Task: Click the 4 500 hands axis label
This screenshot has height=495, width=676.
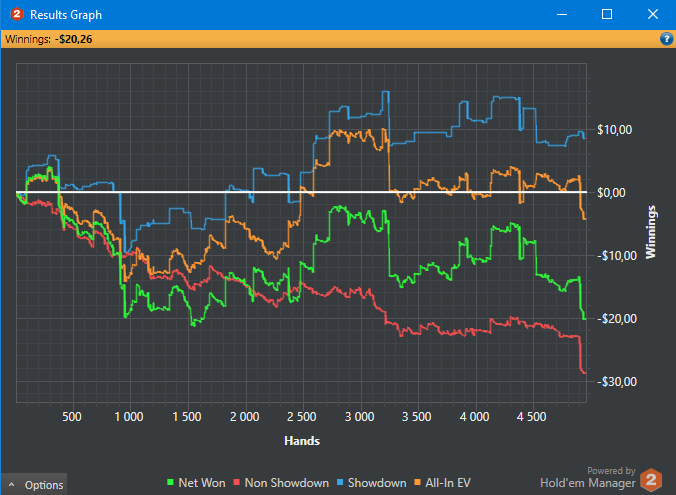Action: point(532,417)
